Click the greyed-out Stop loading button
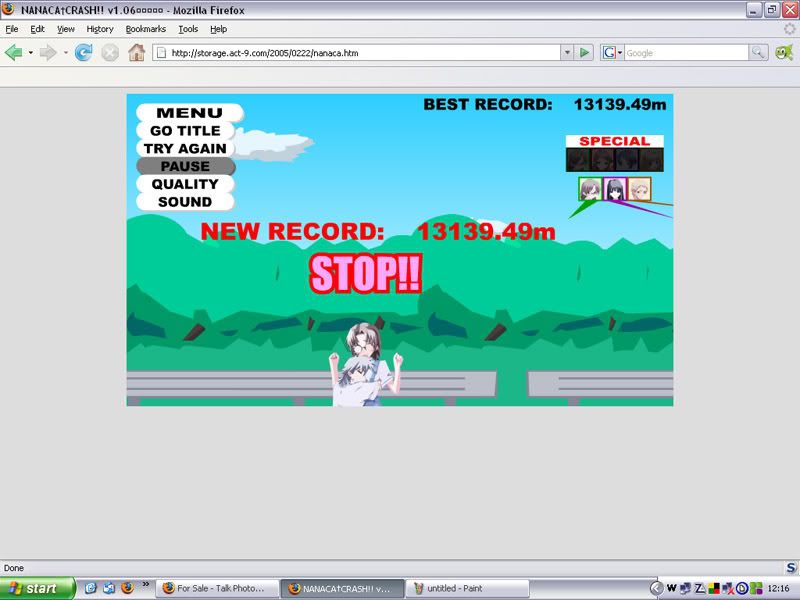The width and height of the screenshot is (800, 600). [110, 53]
